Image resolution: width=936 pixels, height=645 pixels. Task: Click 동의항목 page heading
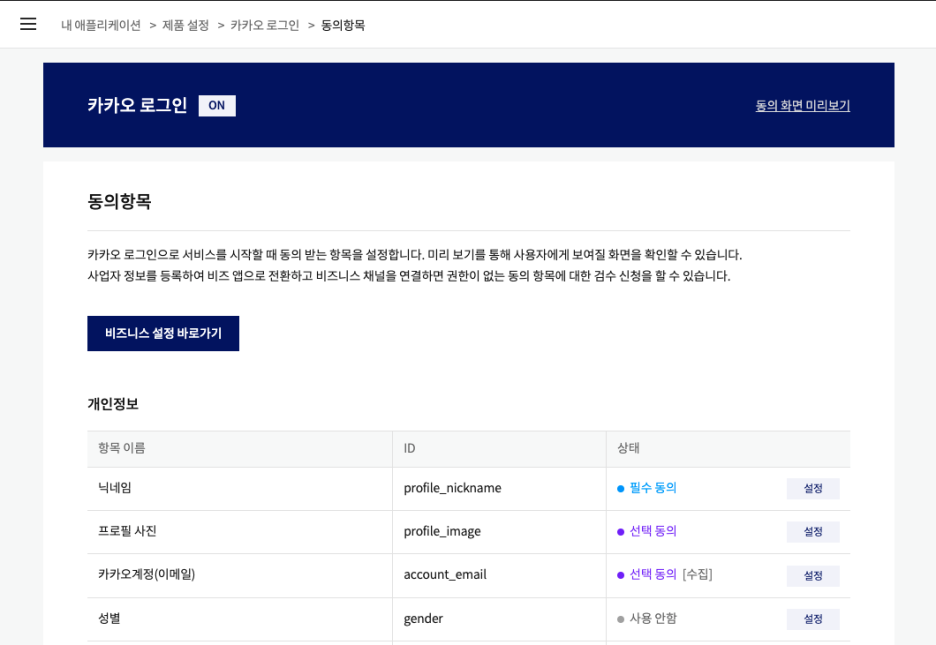(119, 201)
